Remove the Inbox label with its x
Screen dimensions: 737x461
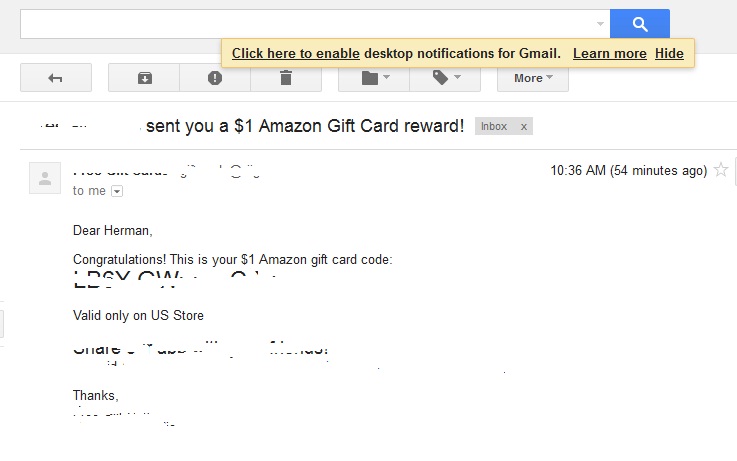pos(523,127)
